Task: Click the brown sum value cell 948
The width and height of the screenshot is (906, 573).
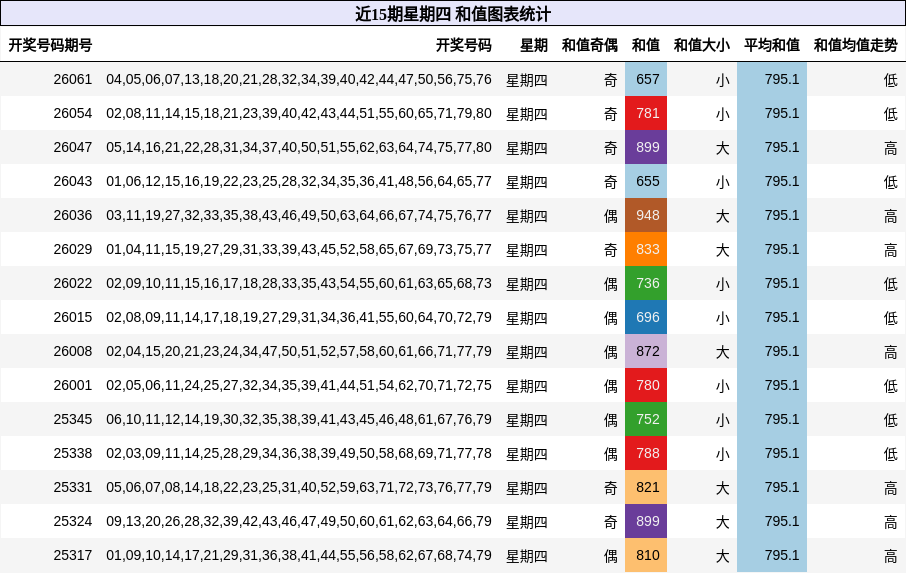Action: (x=646, y=215)
